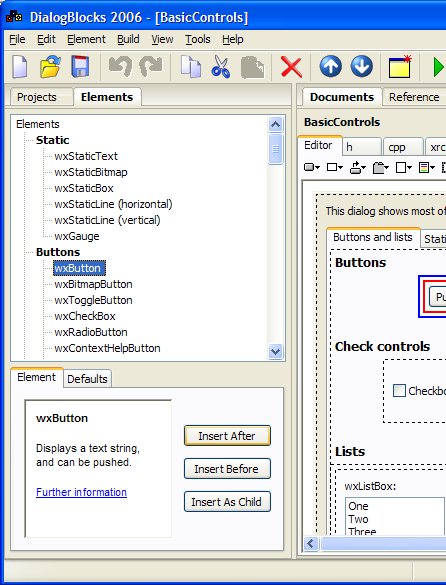Image resolution: width=446 pixels, height=585 pixels.
Task: Move element up with the blue arrow
Action: (331, 66)
